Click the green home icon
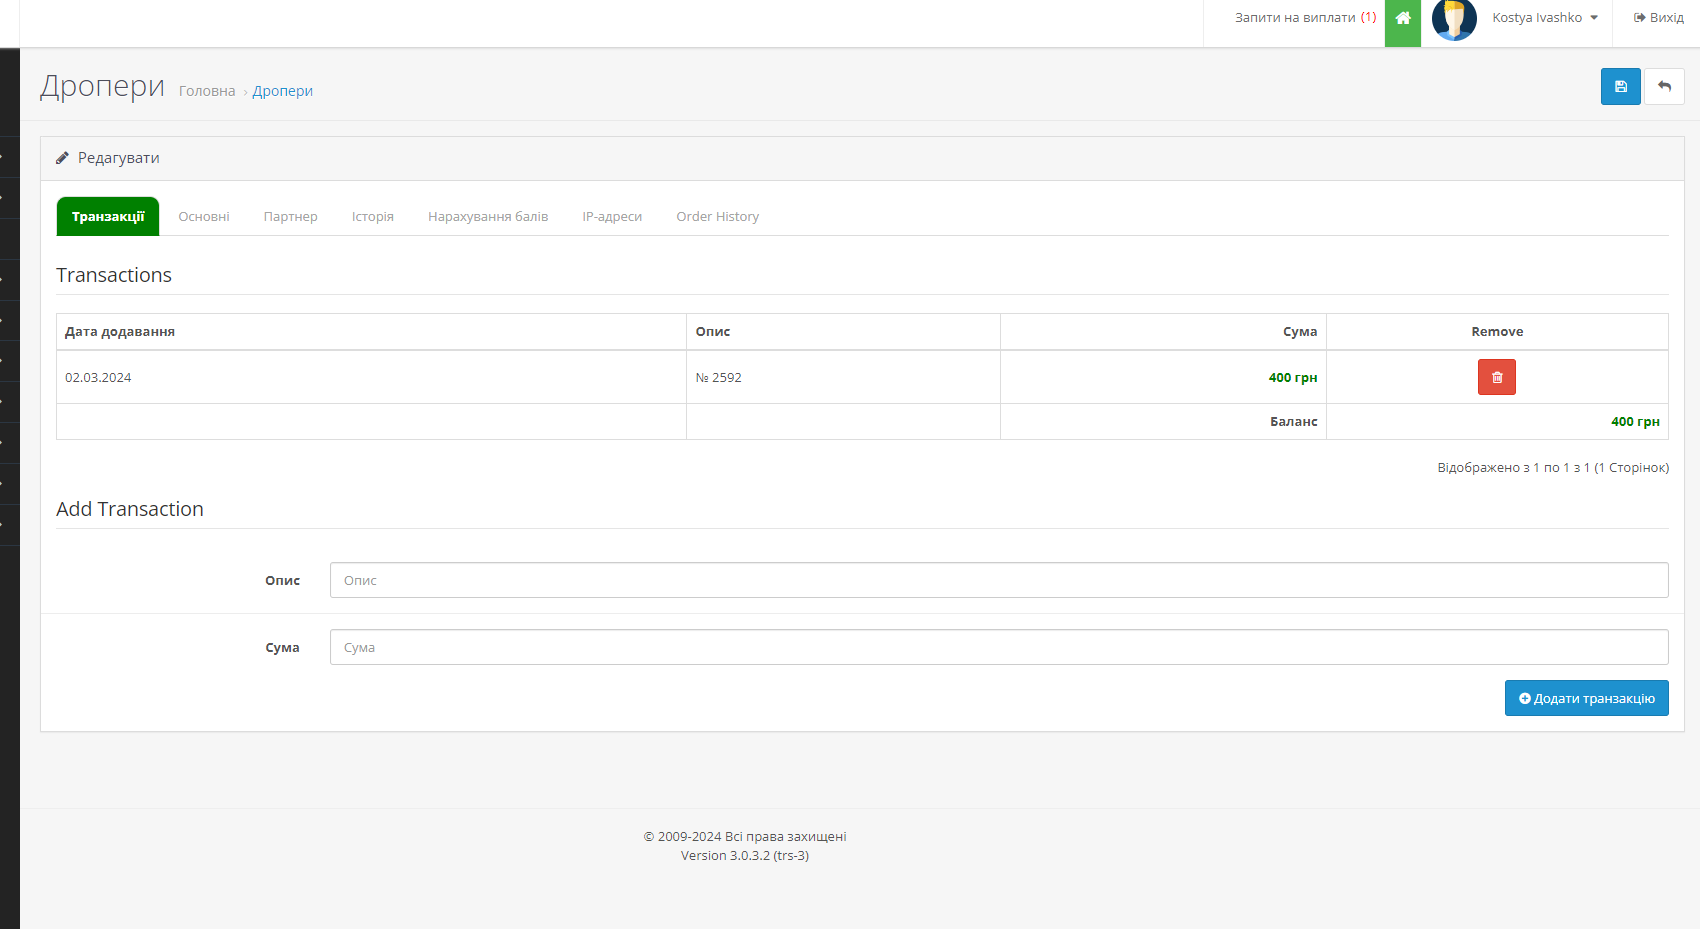The image size is (1700, 929). pyautogui.click(x=1402, y=18)
